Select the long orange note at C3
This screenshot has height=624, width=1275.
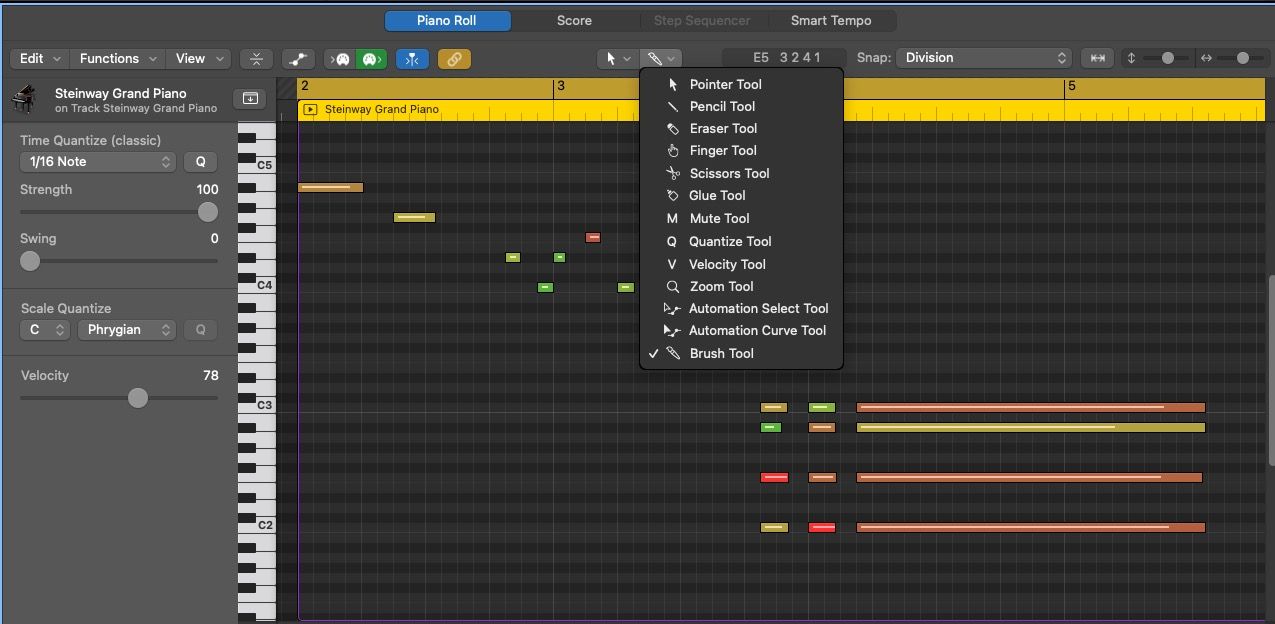coord(1031,407)
